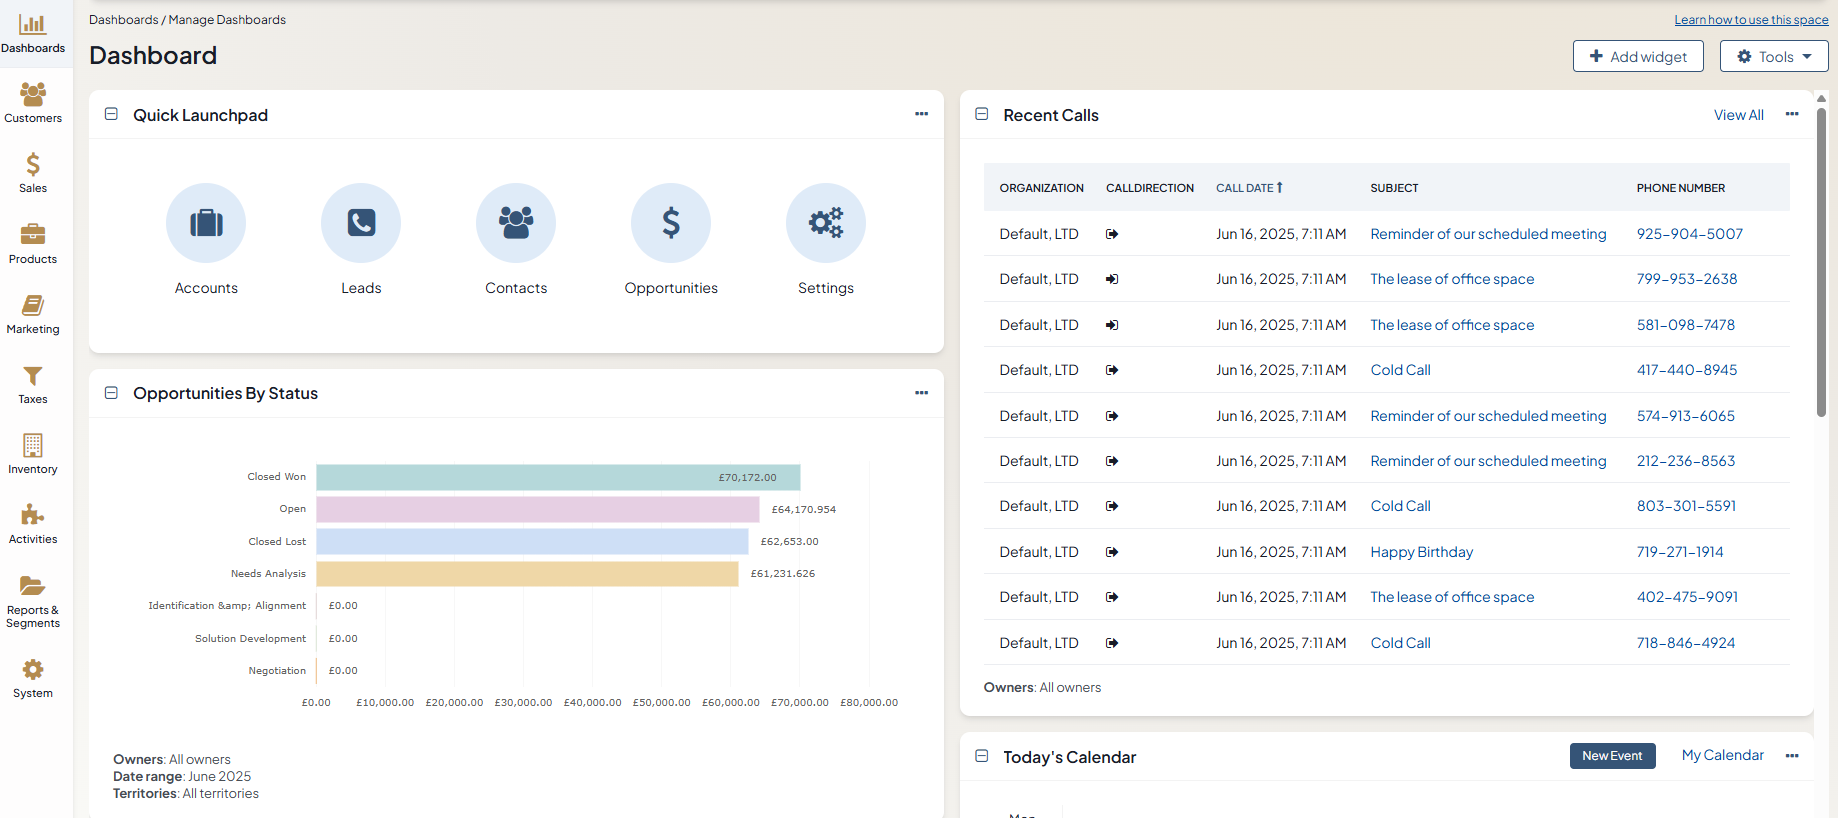Open the Accounts briefcase icon in Quick Launchpad
Screen dimensions: 1838x818
pyautogui.click(x=206, y=223)
